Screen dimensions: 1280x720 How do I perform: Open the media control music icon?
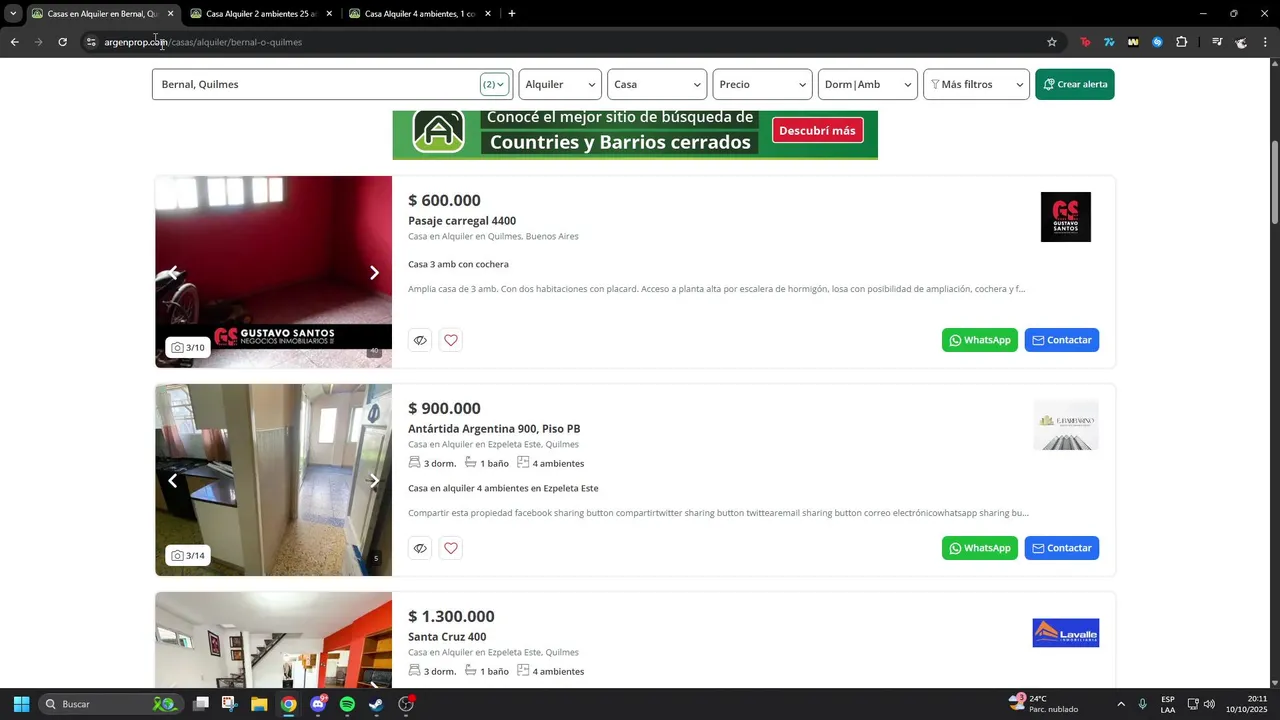(x=1217, y=42)
